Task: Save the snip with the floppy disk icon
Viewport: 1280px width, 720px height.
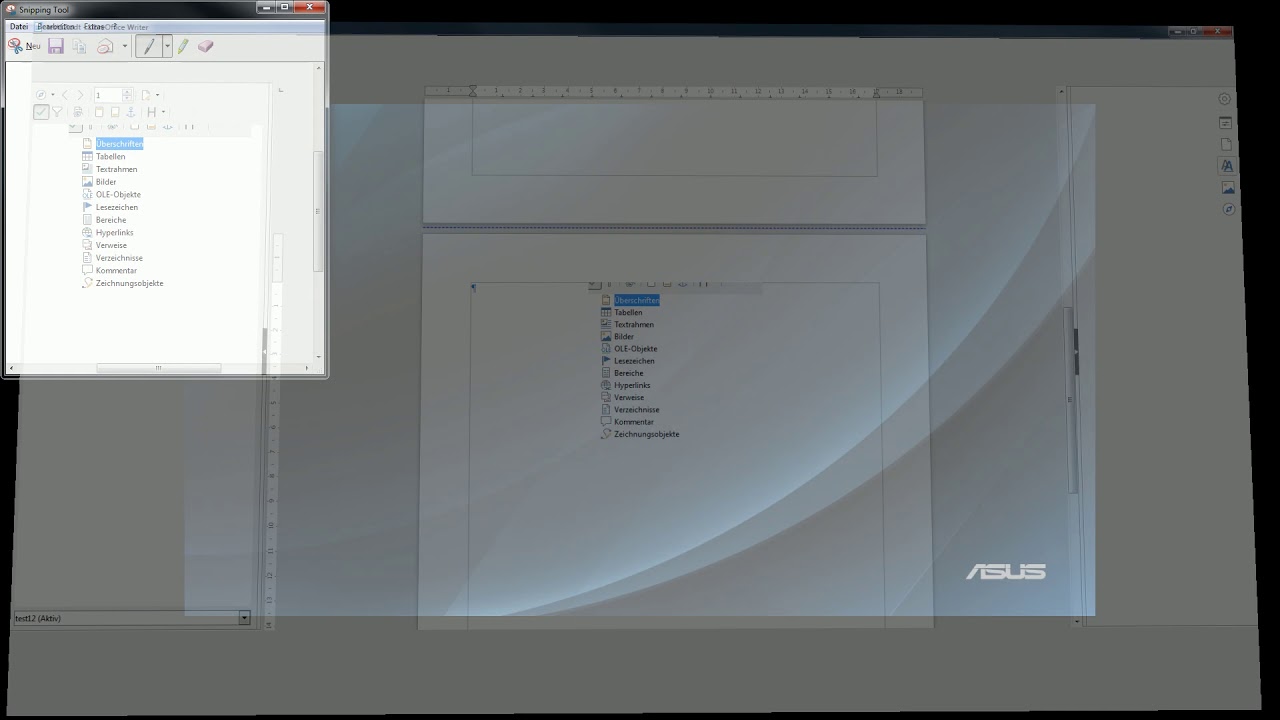Action: (56, 46)
